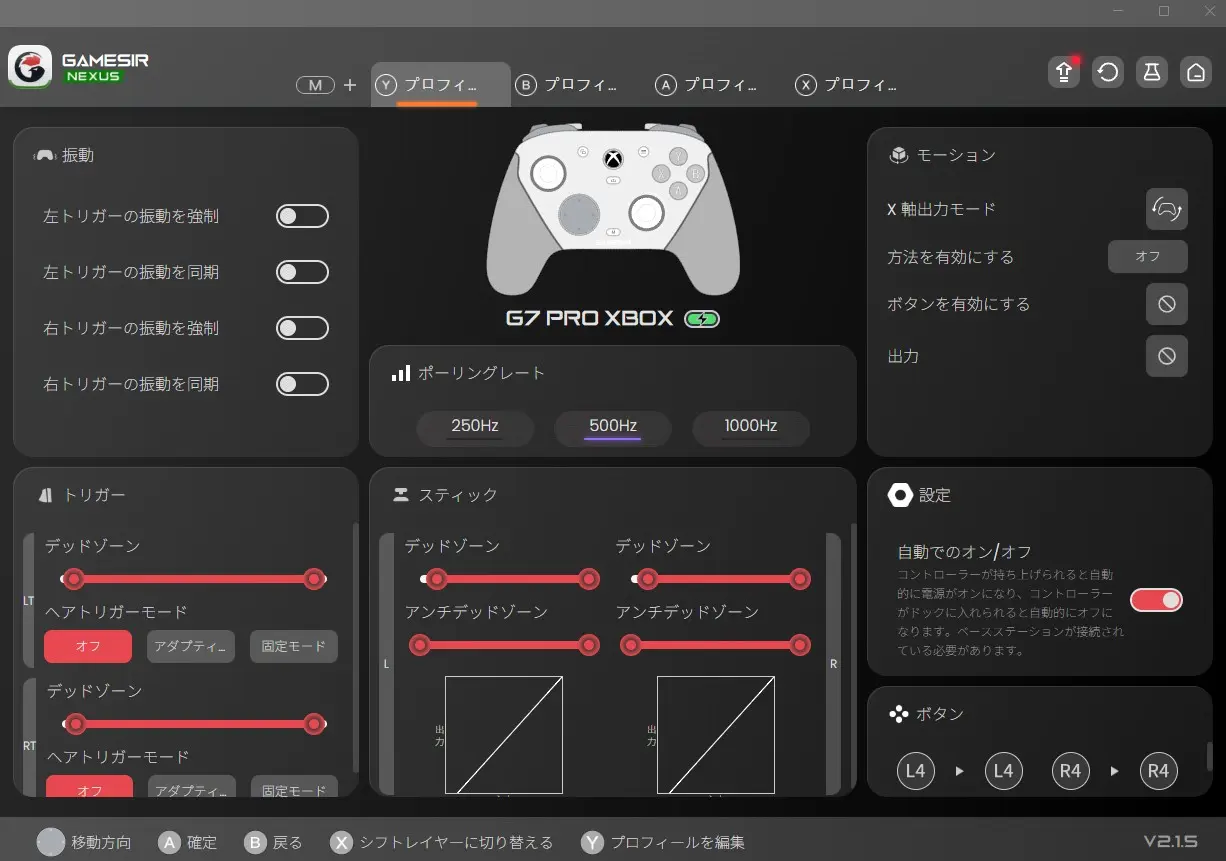Image resolution: width=1226 pixels, height=861 pixels.
Task: Click the ボタンを有効にする disabled icon
Action: (1166, 304)
